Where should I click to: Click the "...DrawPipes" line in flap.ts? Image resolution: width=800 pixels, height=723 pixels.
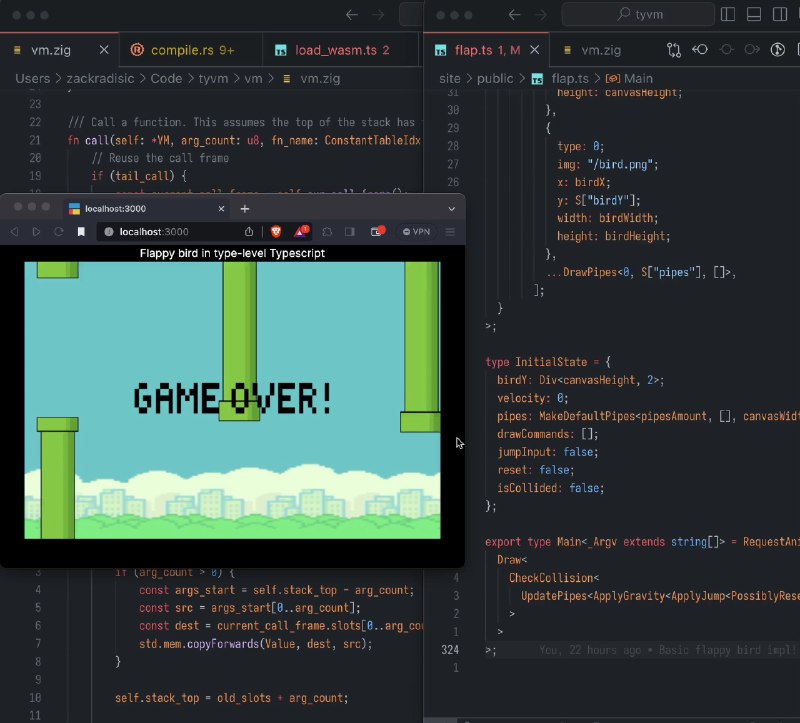641,272
